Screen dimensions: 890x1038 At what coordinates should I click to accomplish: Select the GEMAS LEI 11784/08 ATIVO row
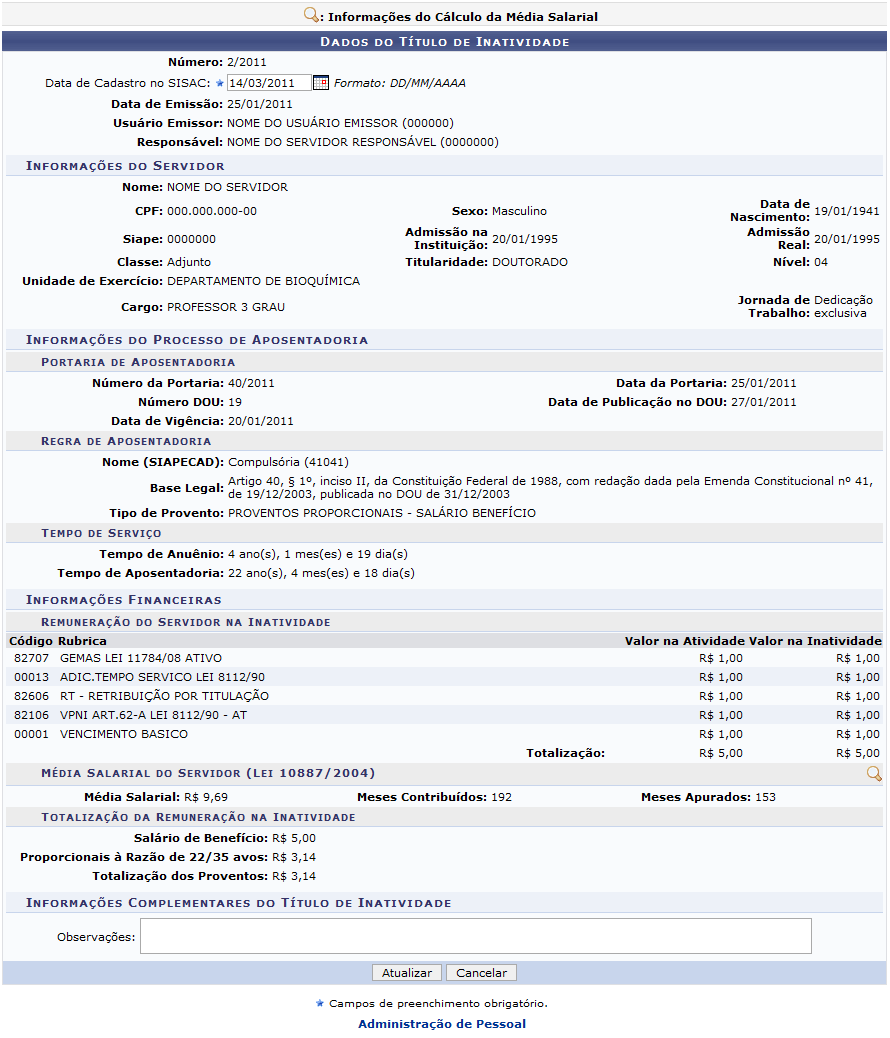[141, 658]
